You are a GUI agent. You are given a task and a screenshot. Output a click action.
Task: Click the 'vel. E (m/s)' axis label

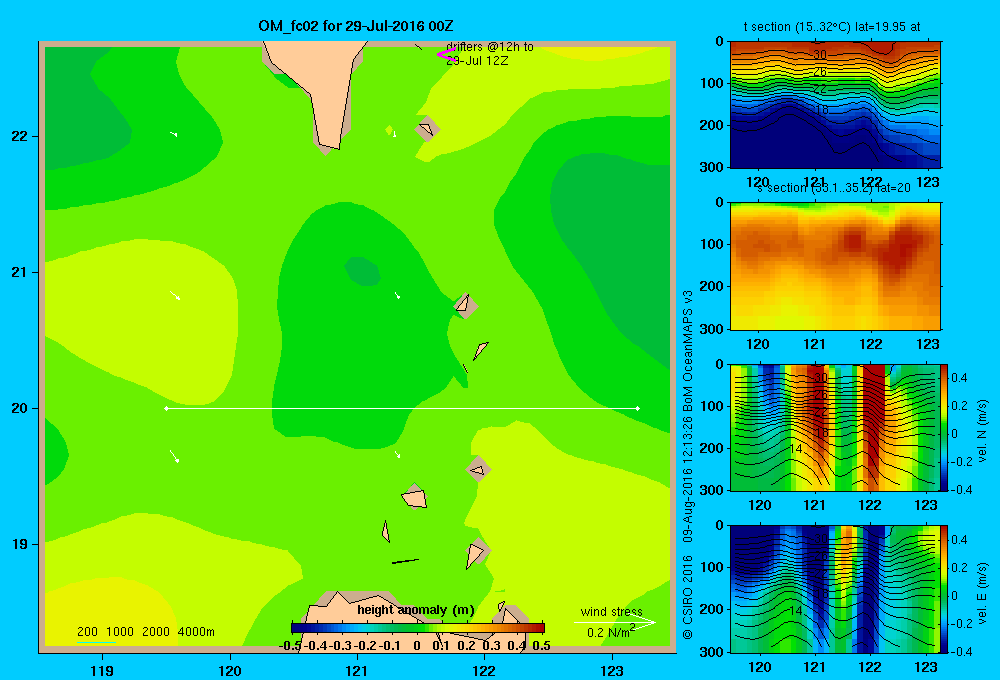(983, 593)
